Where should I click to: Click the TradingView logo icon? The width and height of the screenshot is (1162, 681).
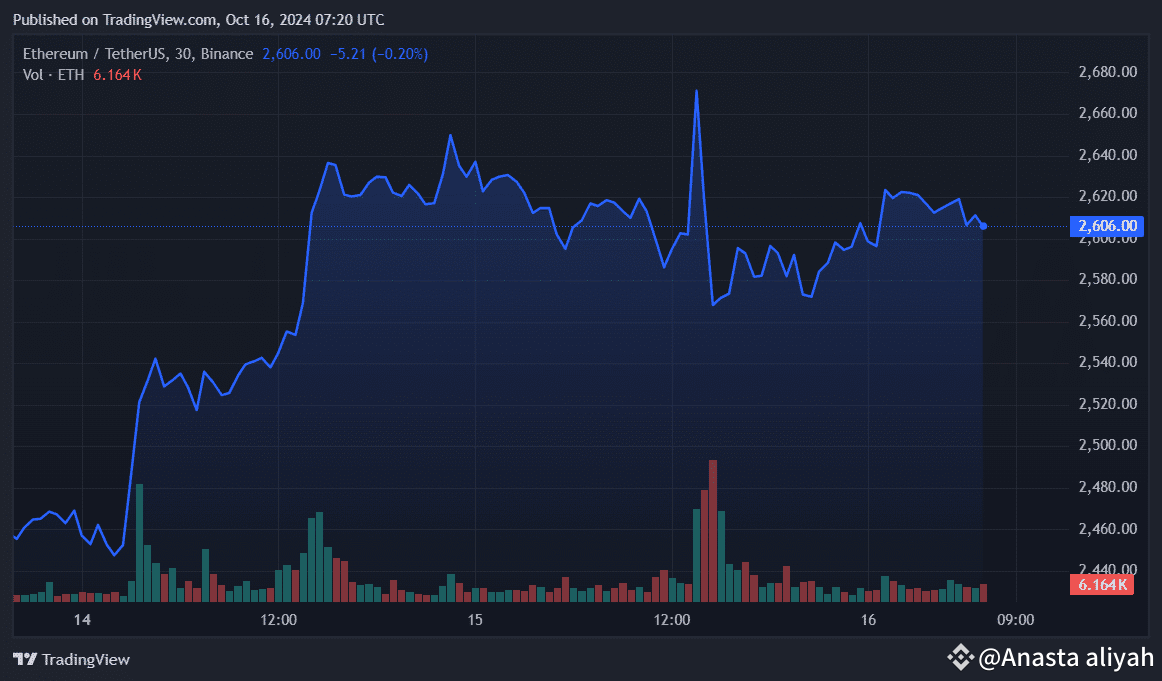pyautogui.click(x=25, y=659)
